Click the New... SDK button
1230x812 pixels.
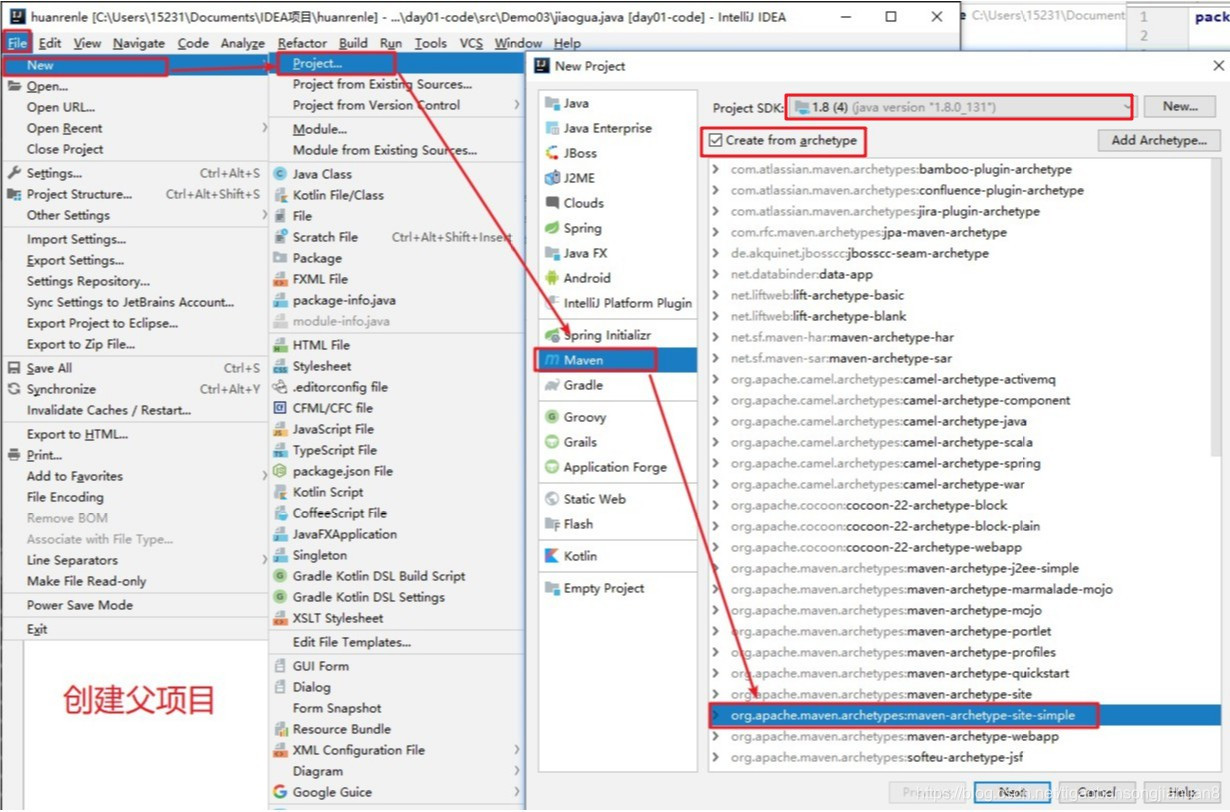click(1180, 106)
